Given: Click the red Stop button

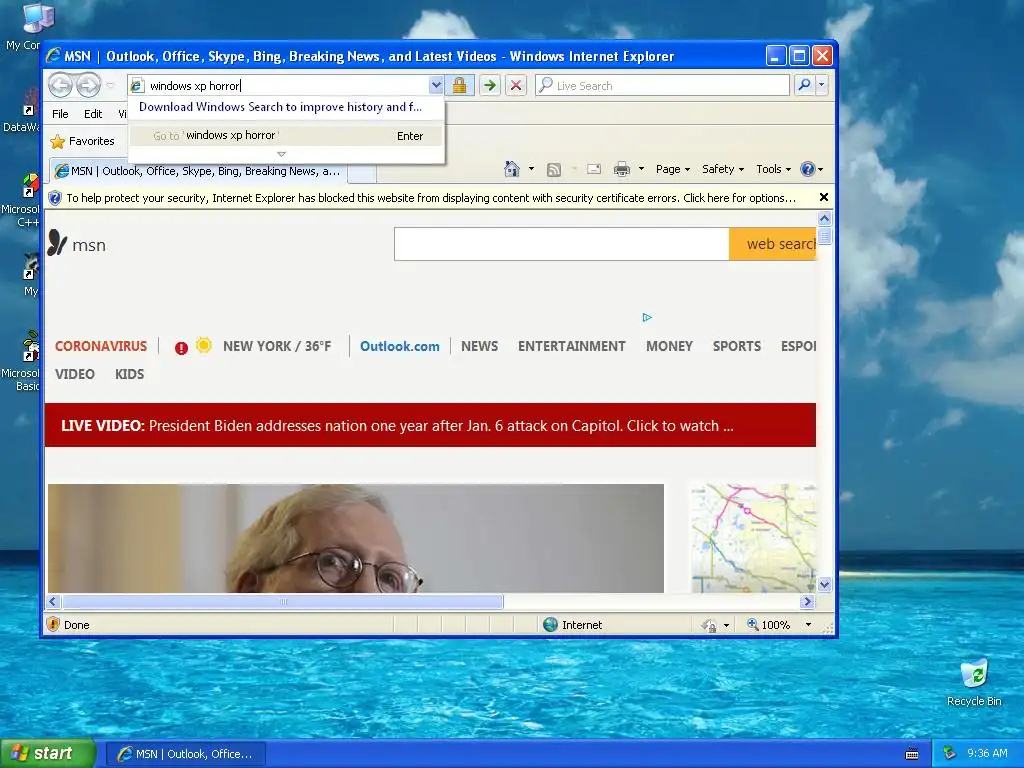Looking at the screenshot, I should (x=515, y=85).
